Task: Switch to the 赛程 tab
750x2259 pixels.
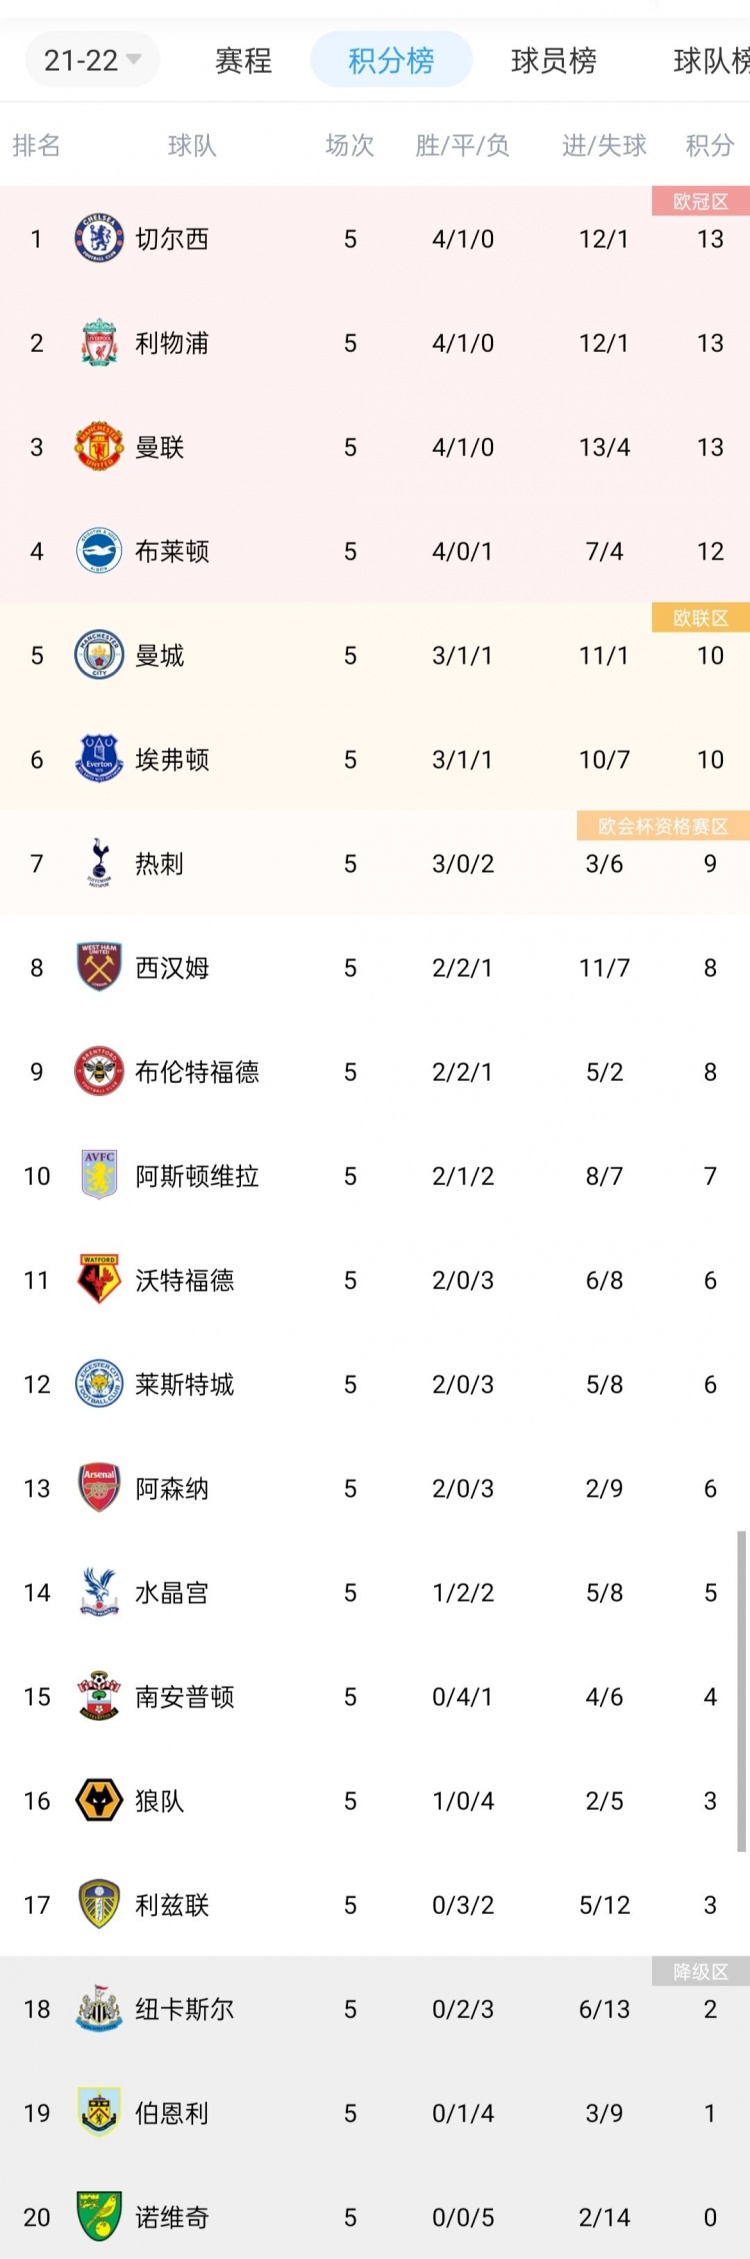Action: [x=242, y=59]
